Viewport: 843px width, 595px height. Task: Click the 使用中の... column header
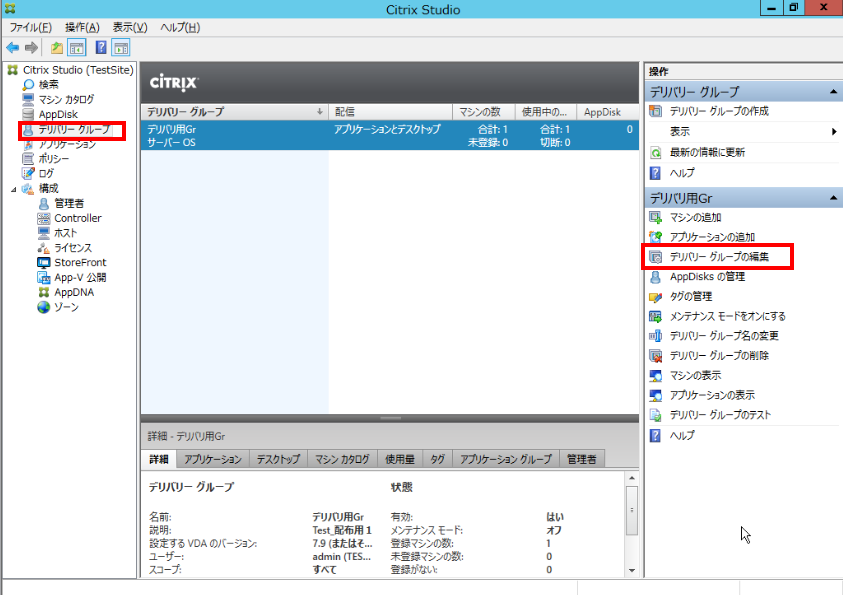546,112
